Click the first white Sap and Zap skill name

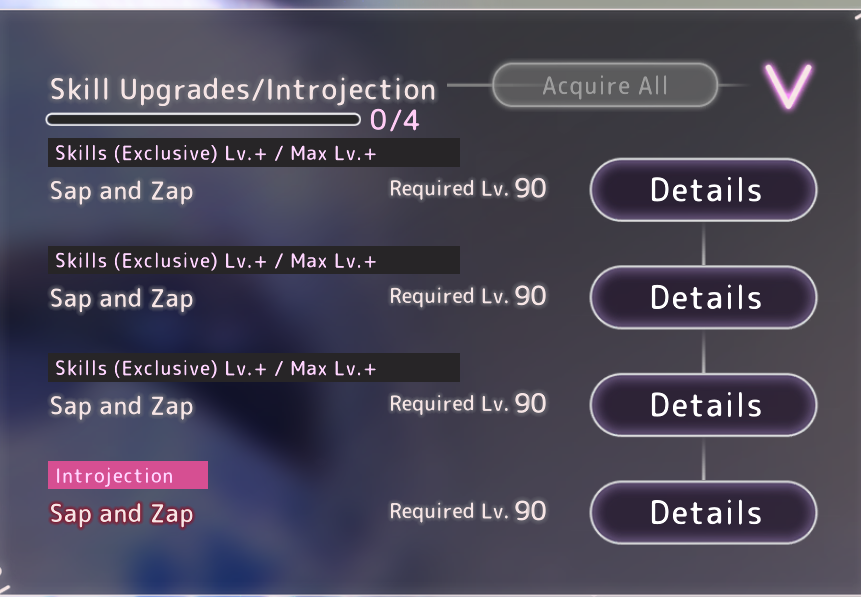(121, 191)
